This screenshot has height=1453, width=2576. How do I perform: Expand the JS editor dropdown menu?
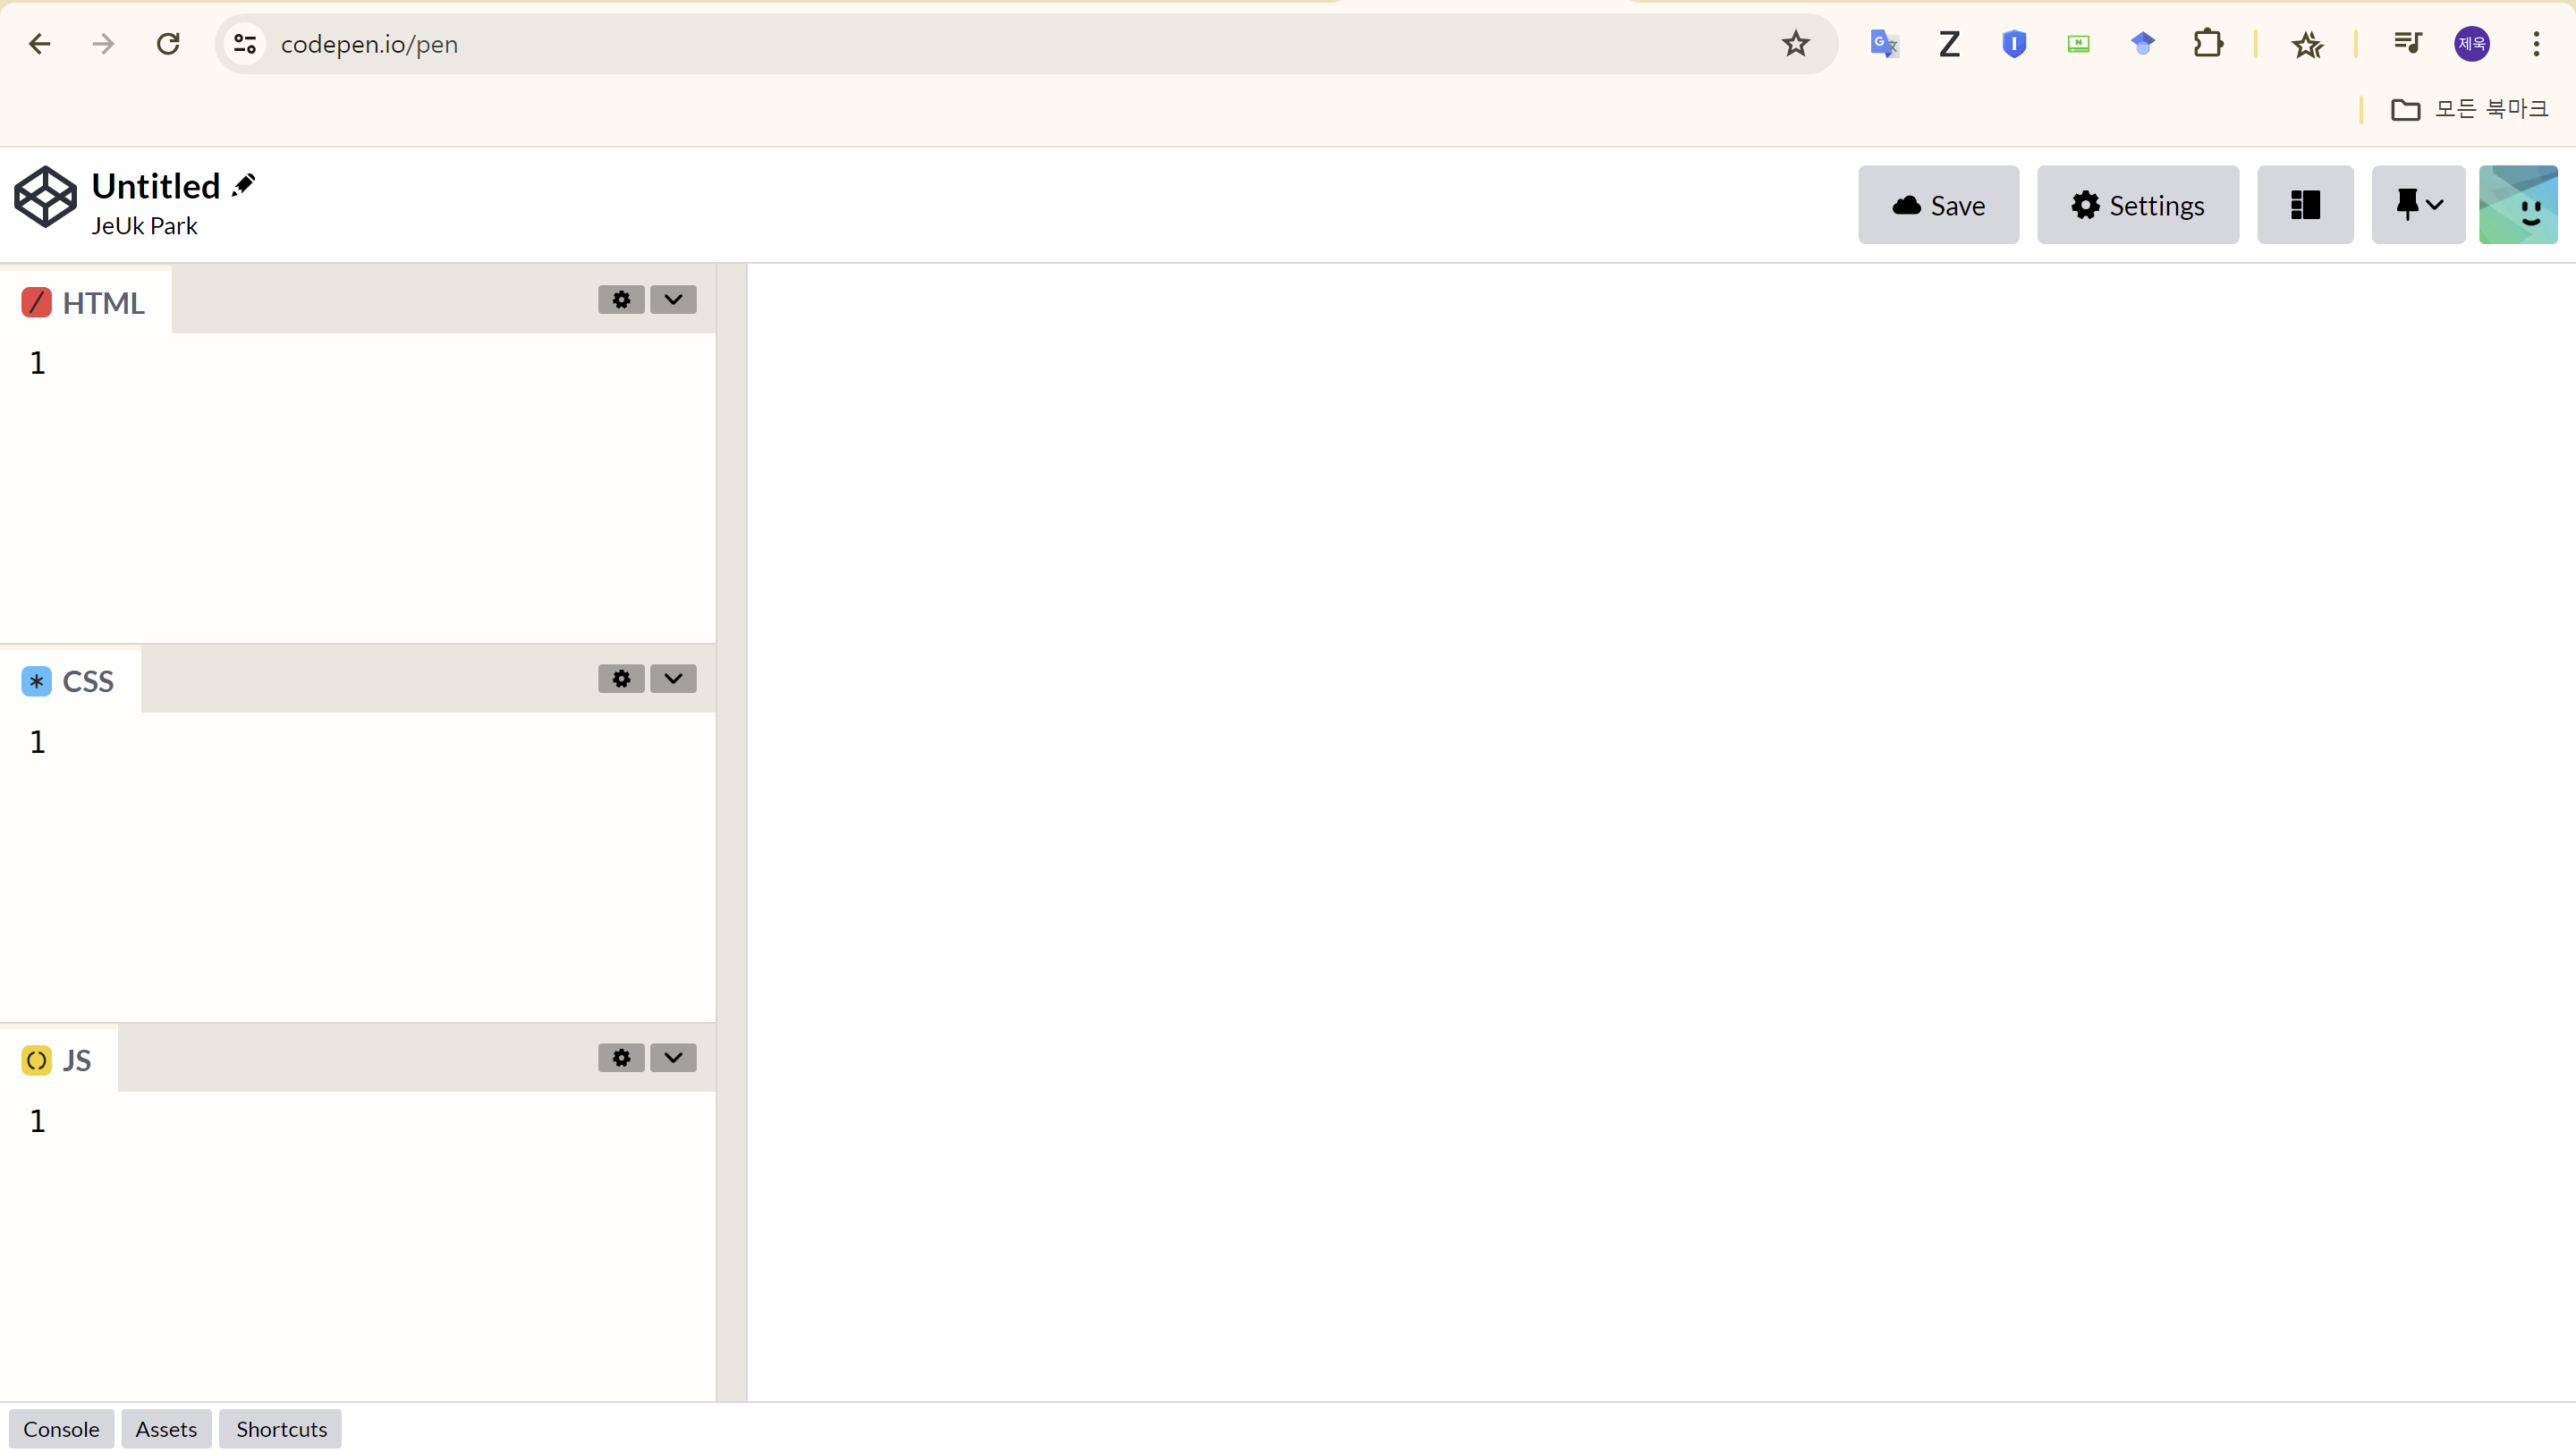[x=673, y=1058]
